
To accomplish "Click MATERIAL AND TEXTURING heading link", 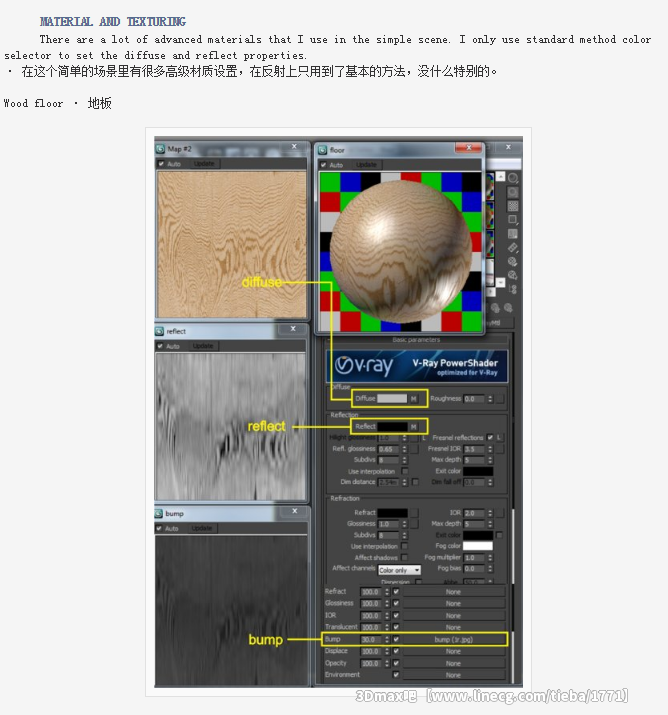I will pyautogui.click(x=113, y=22).
